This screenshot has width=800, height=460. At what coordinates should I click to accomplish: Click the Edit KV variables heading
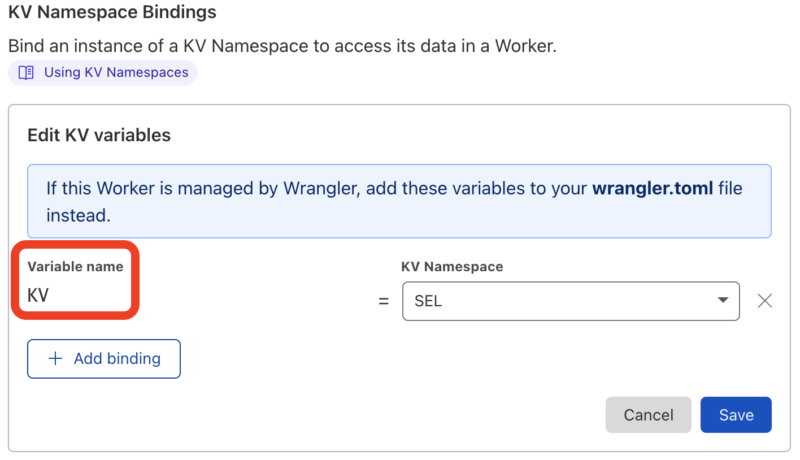click(x=99, y=135)
